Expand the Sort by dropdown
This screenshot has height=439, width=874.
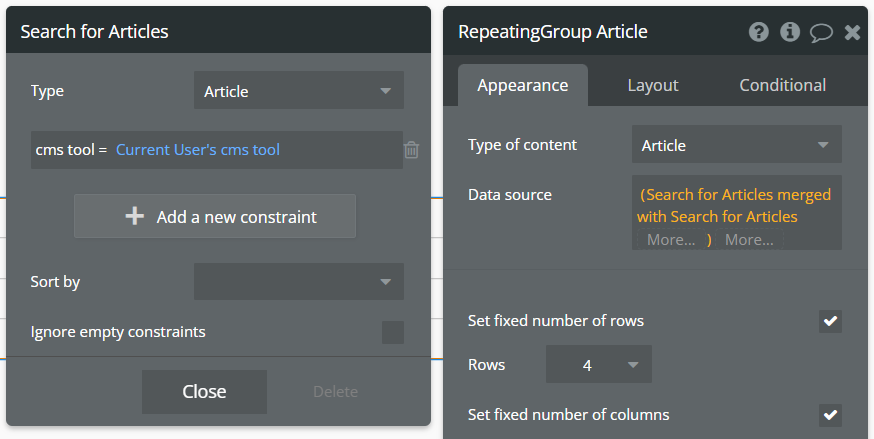tap(298, 282)
